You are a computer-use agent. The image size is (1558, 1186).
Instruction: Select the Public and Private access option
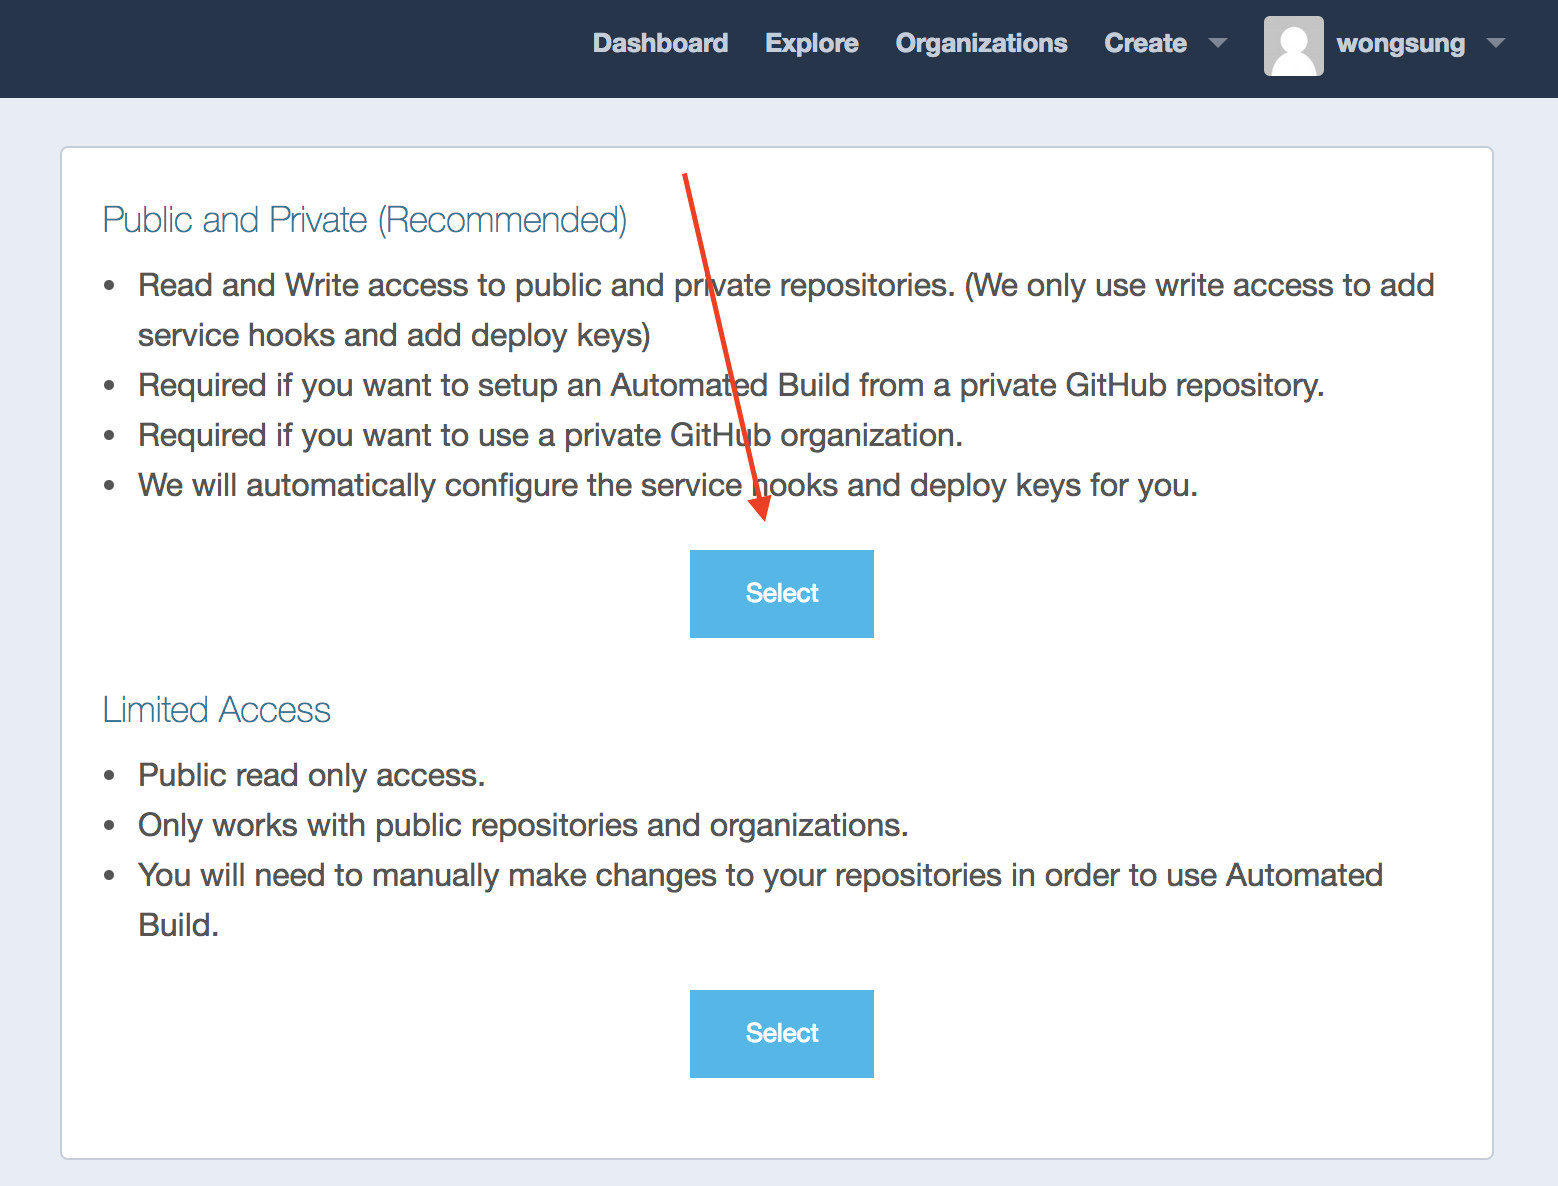tap(782, 594)
